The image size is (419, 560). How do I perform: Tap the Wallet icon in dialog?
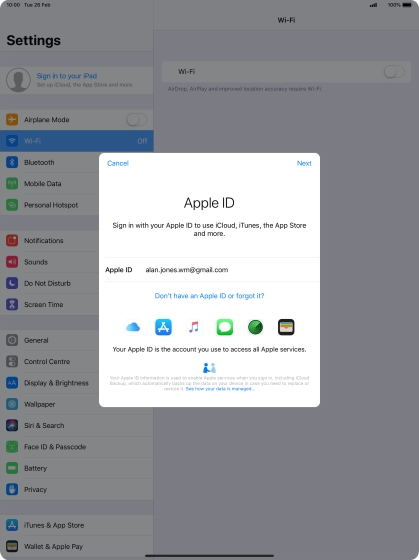coord(286,327)
